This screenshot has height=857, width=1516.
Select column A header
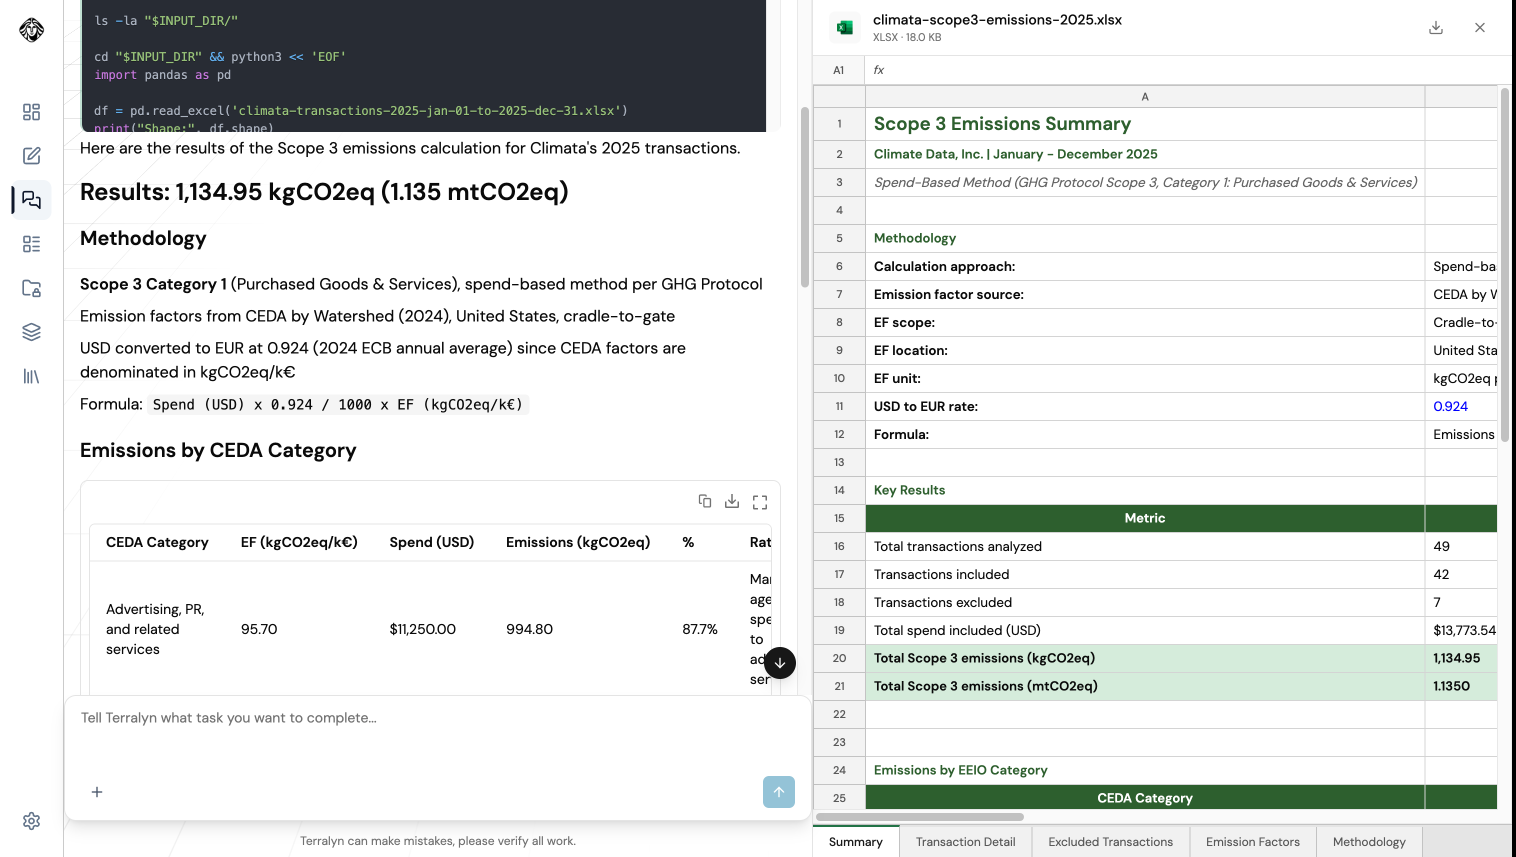tap(1145, 97)
